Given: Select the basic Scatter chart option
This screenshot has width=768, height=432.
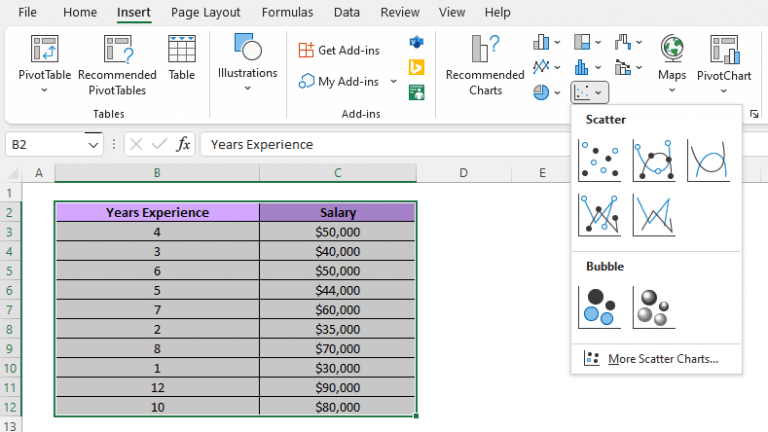Looking at the screenshot, I should tap(599, 160).
